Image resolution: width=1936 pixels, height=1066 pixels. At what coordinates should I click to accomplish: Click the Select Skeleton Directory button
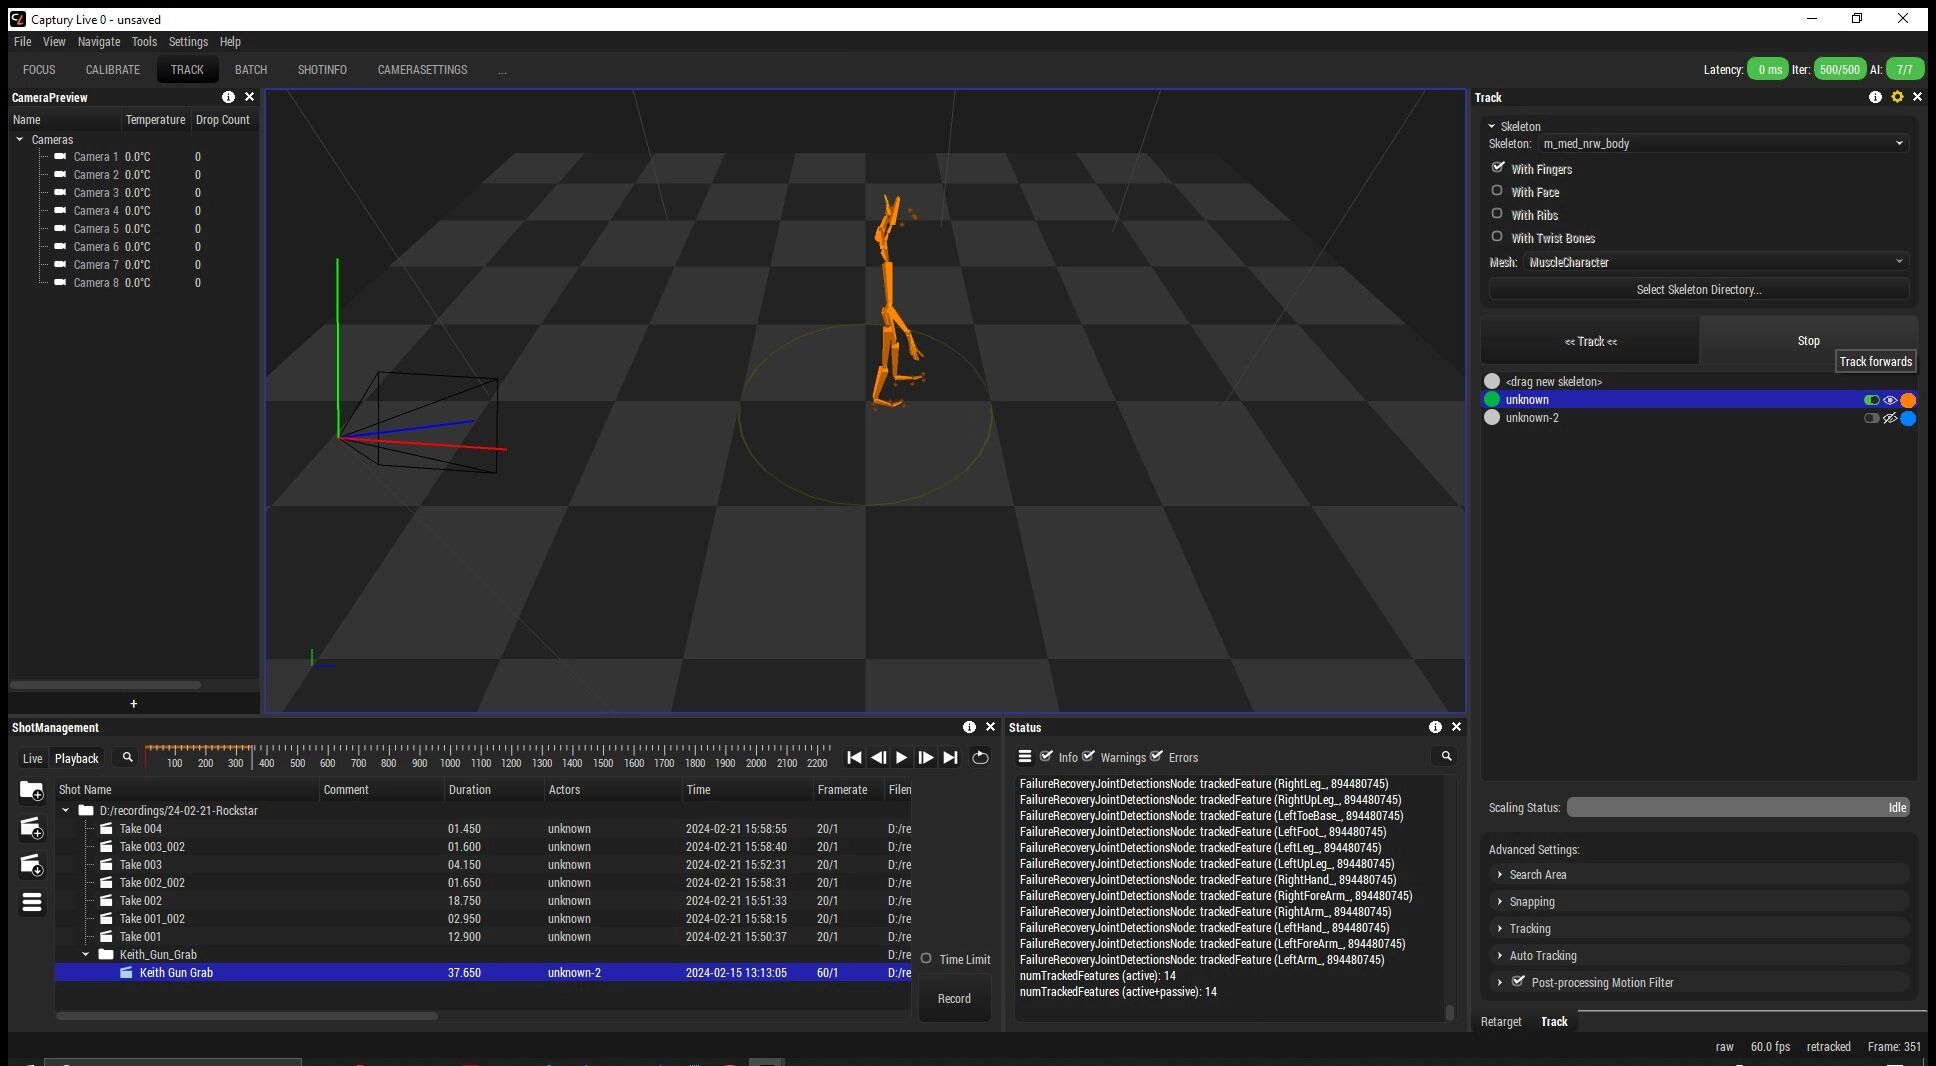pos(1698,290)
